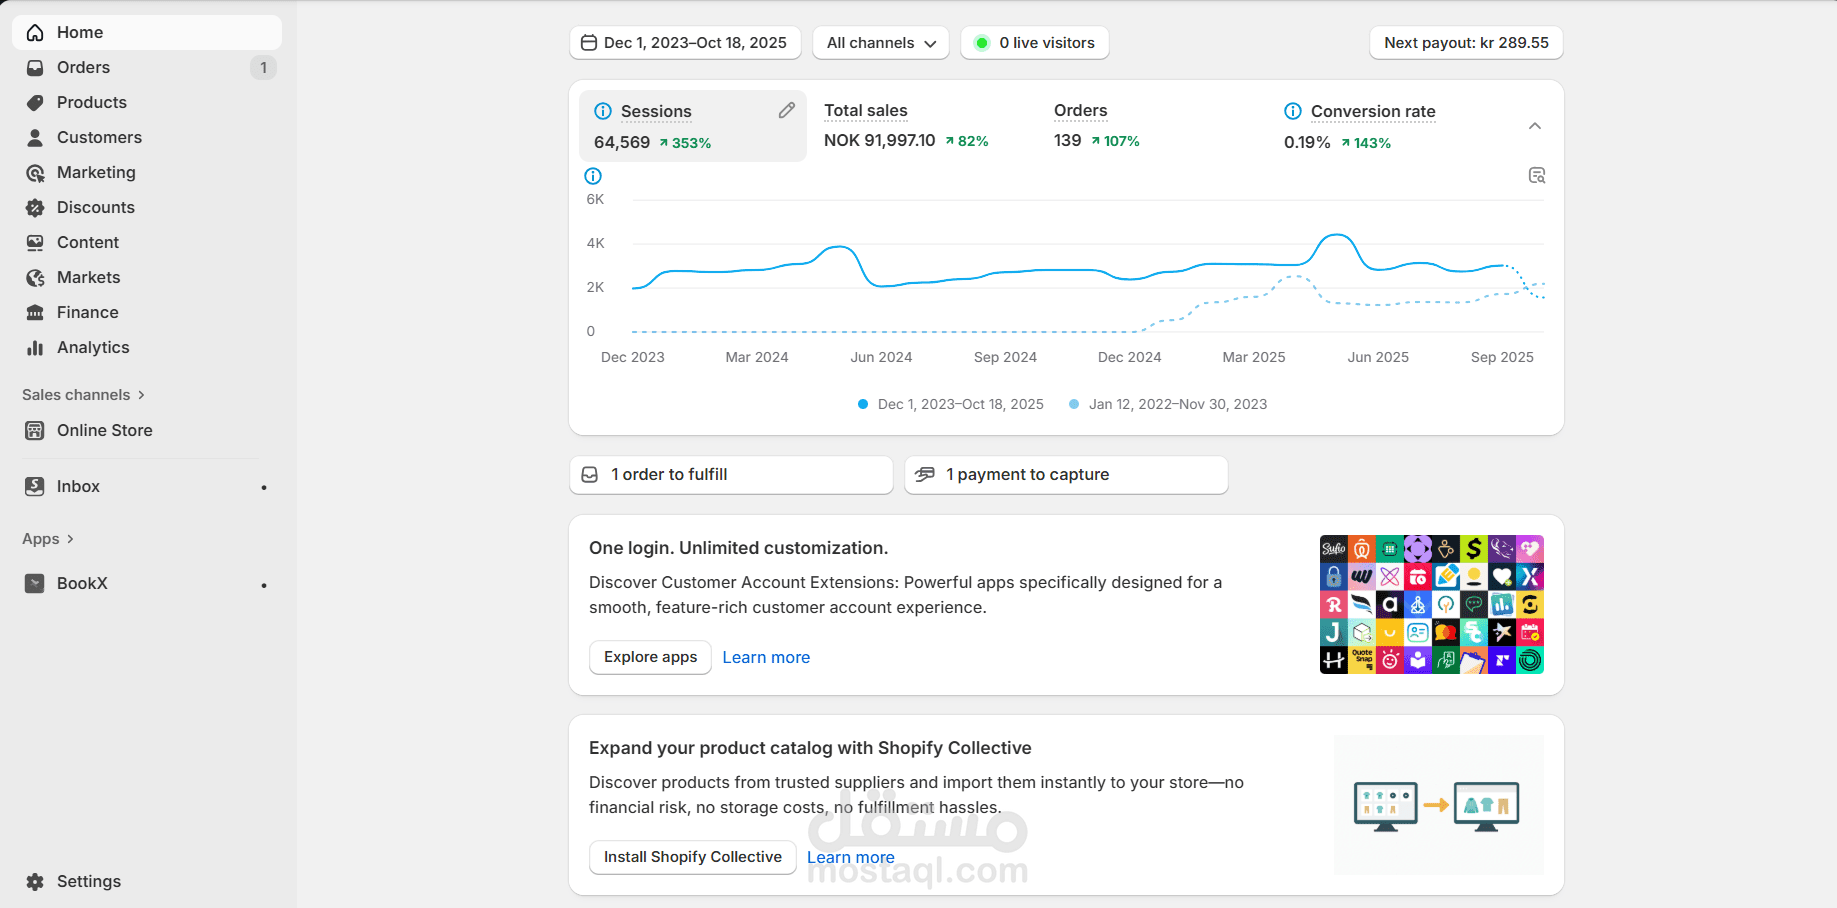The width and height of the screenshot is (1837, 908).
Task: Select the Total sales metric card
Action: tap(906, 125)
